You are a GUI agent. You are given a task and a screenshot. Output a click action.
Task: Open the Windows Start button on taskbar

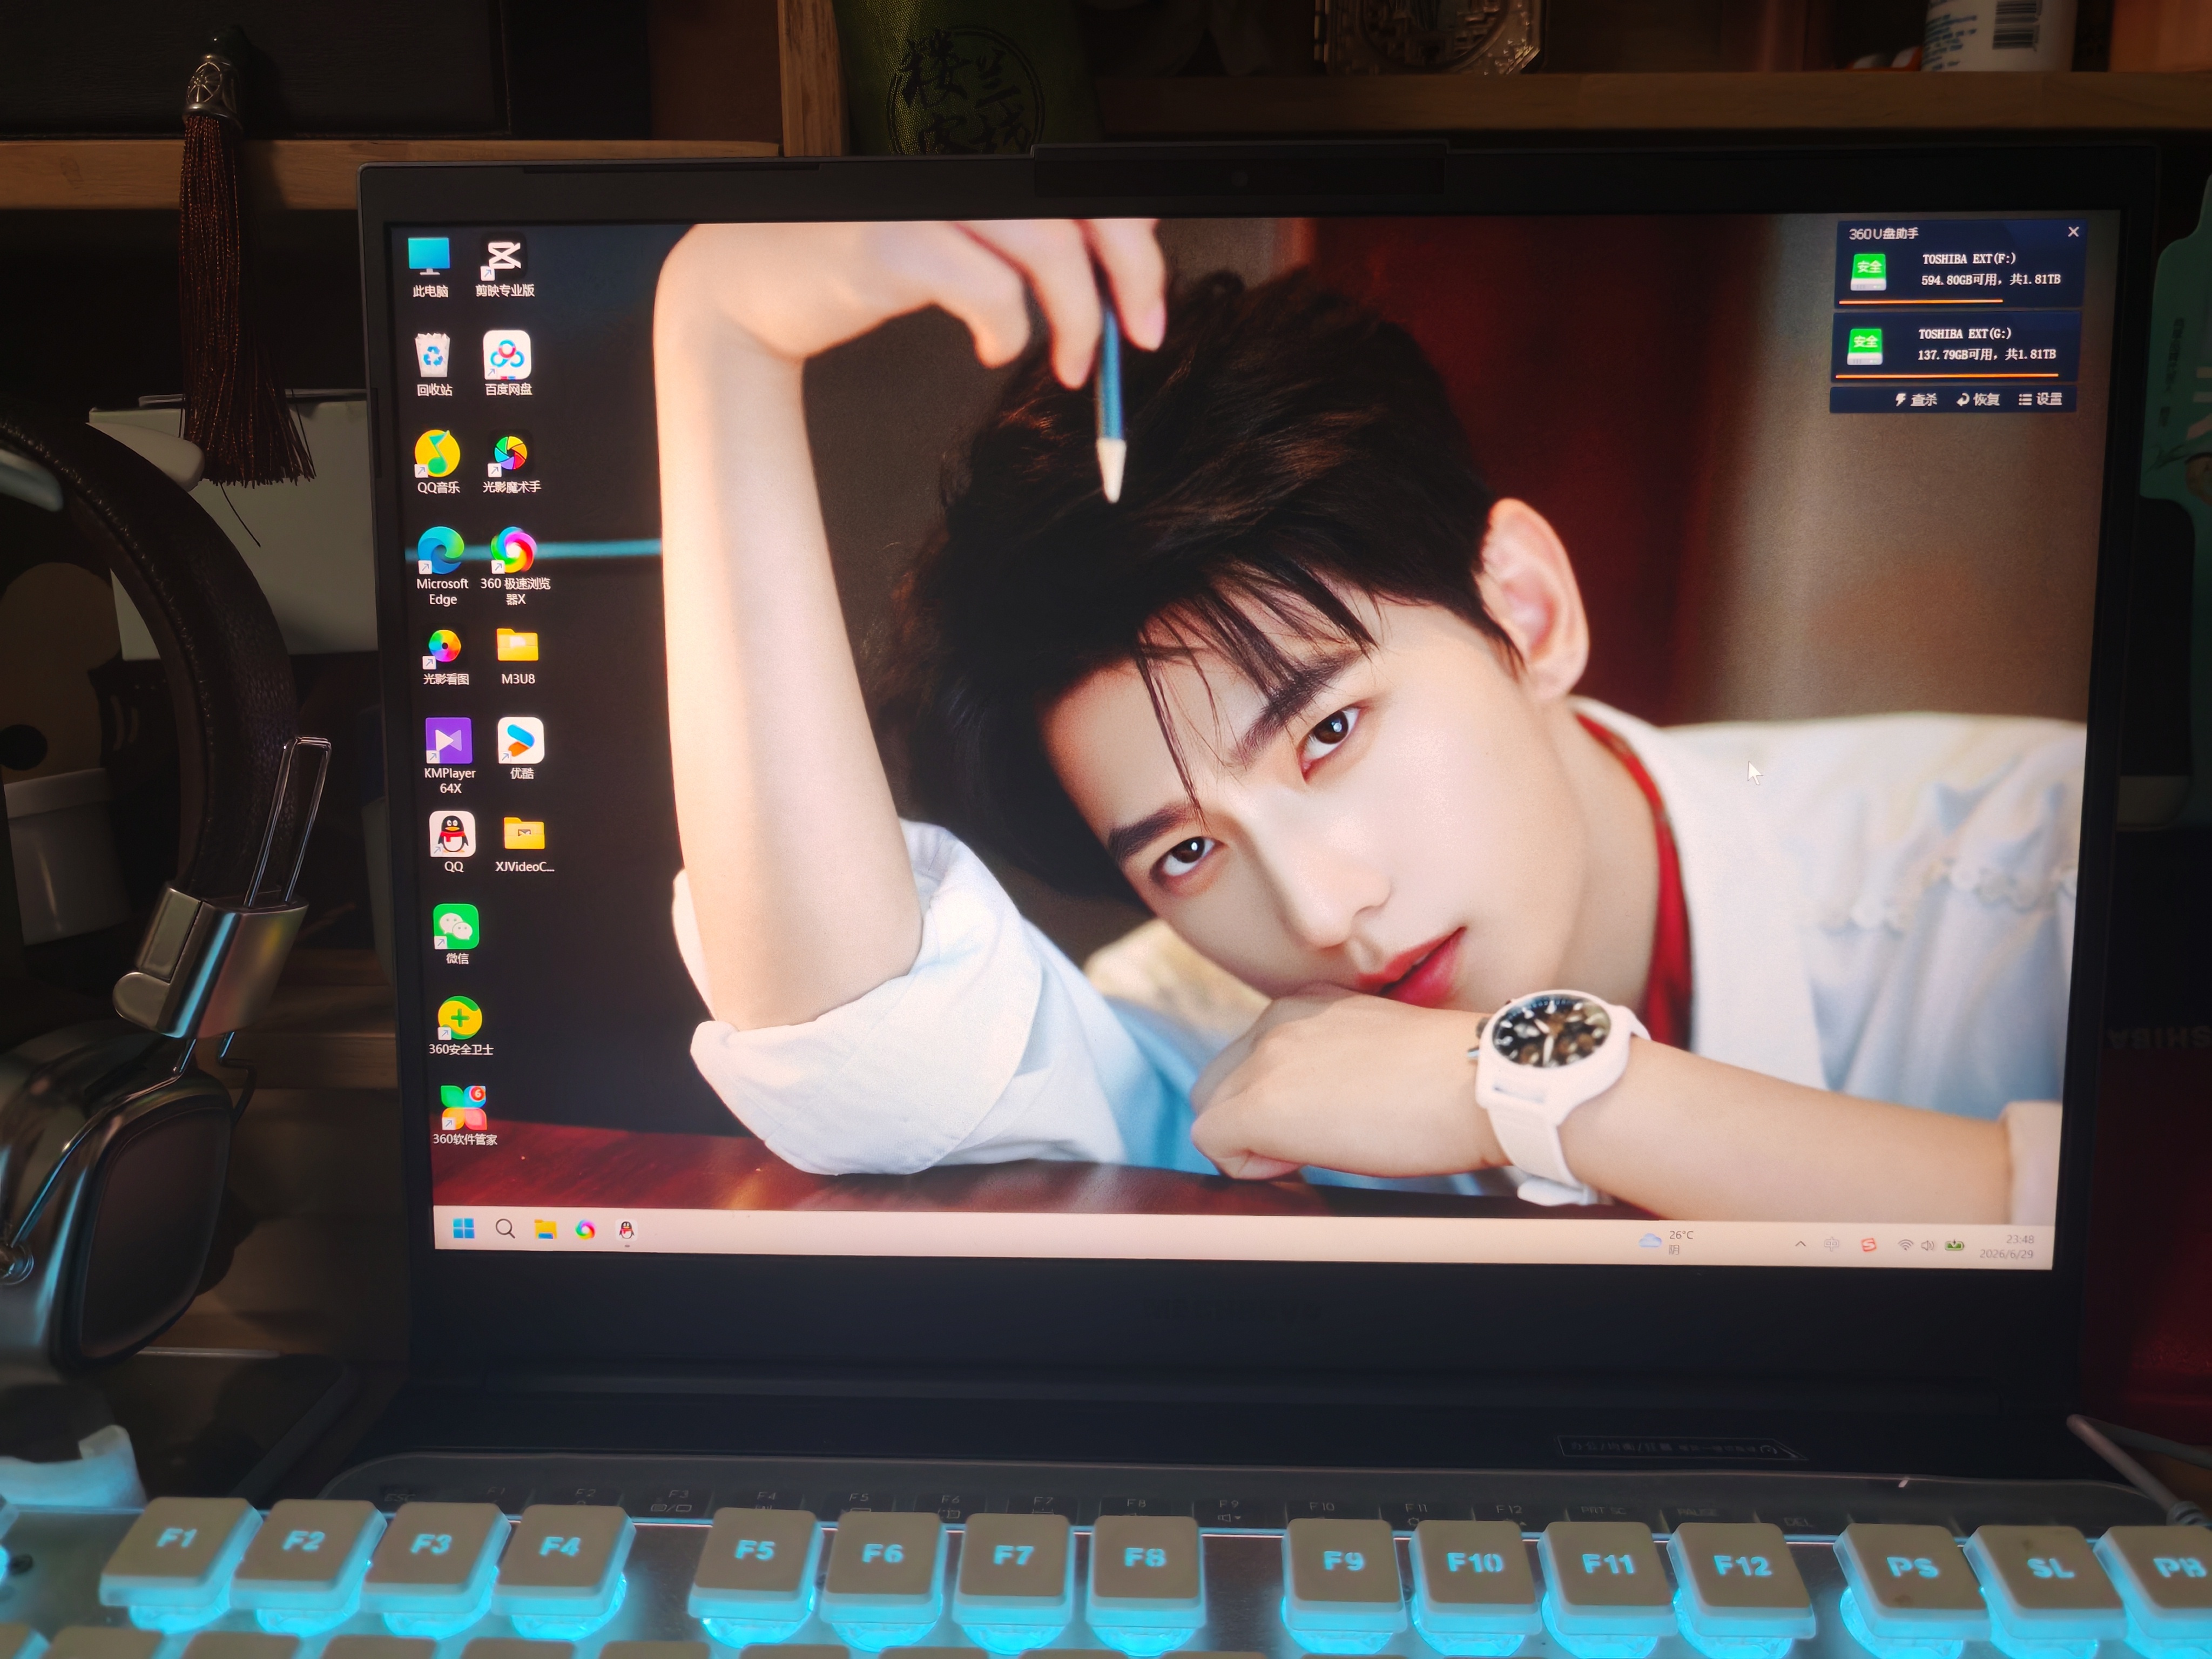(464, 1229)
